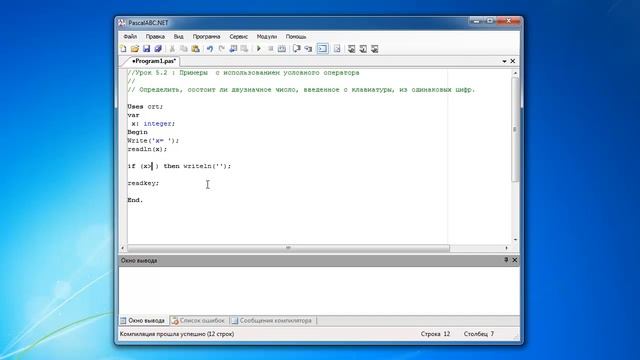The width and height of the screenshot is (640, 360).
Task: Click the step into debug icon
Action: pos(308,49)
